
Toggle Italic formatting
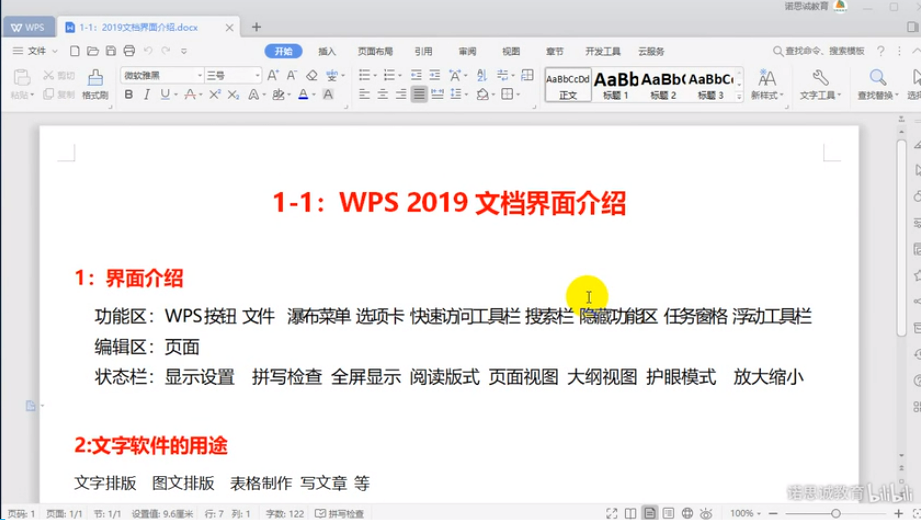(147, 95)
